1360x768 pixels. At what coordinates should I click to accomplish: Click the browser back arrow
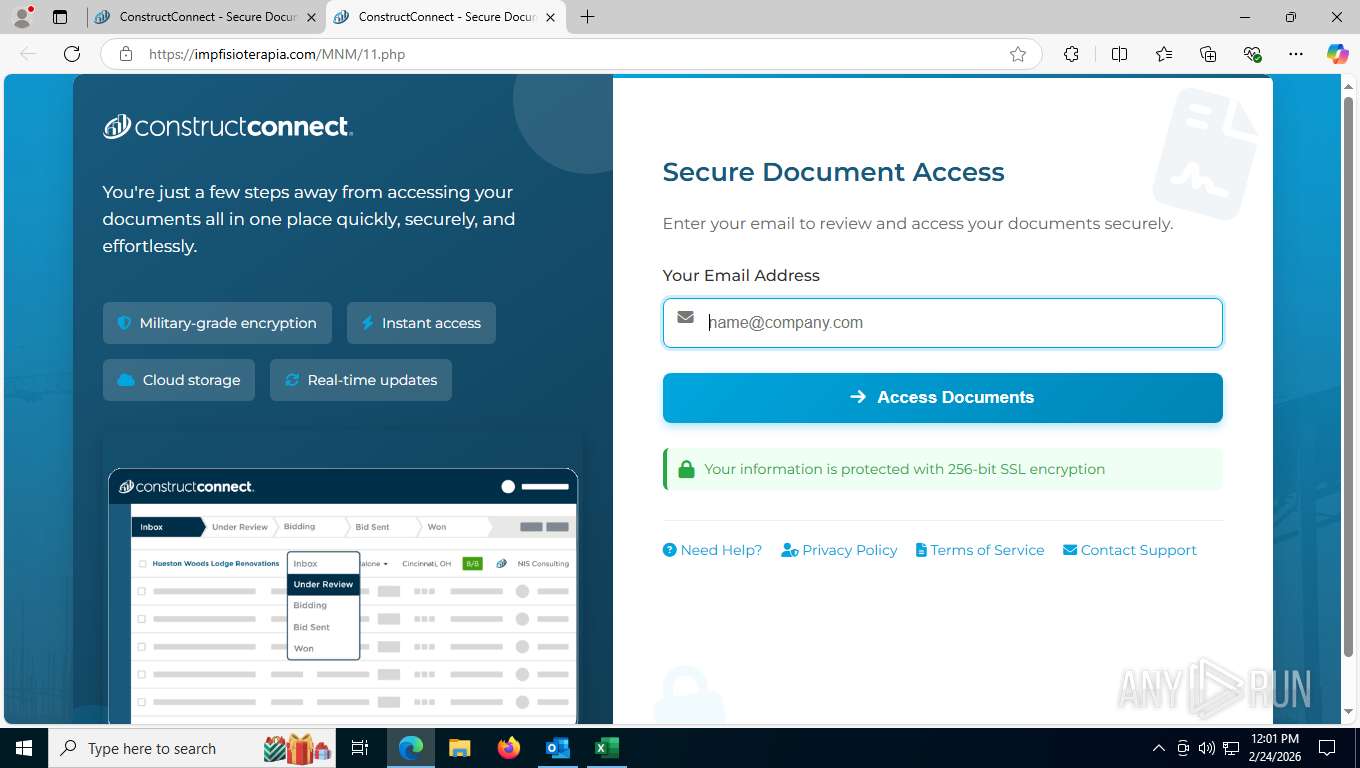click(x=28, y=54)
